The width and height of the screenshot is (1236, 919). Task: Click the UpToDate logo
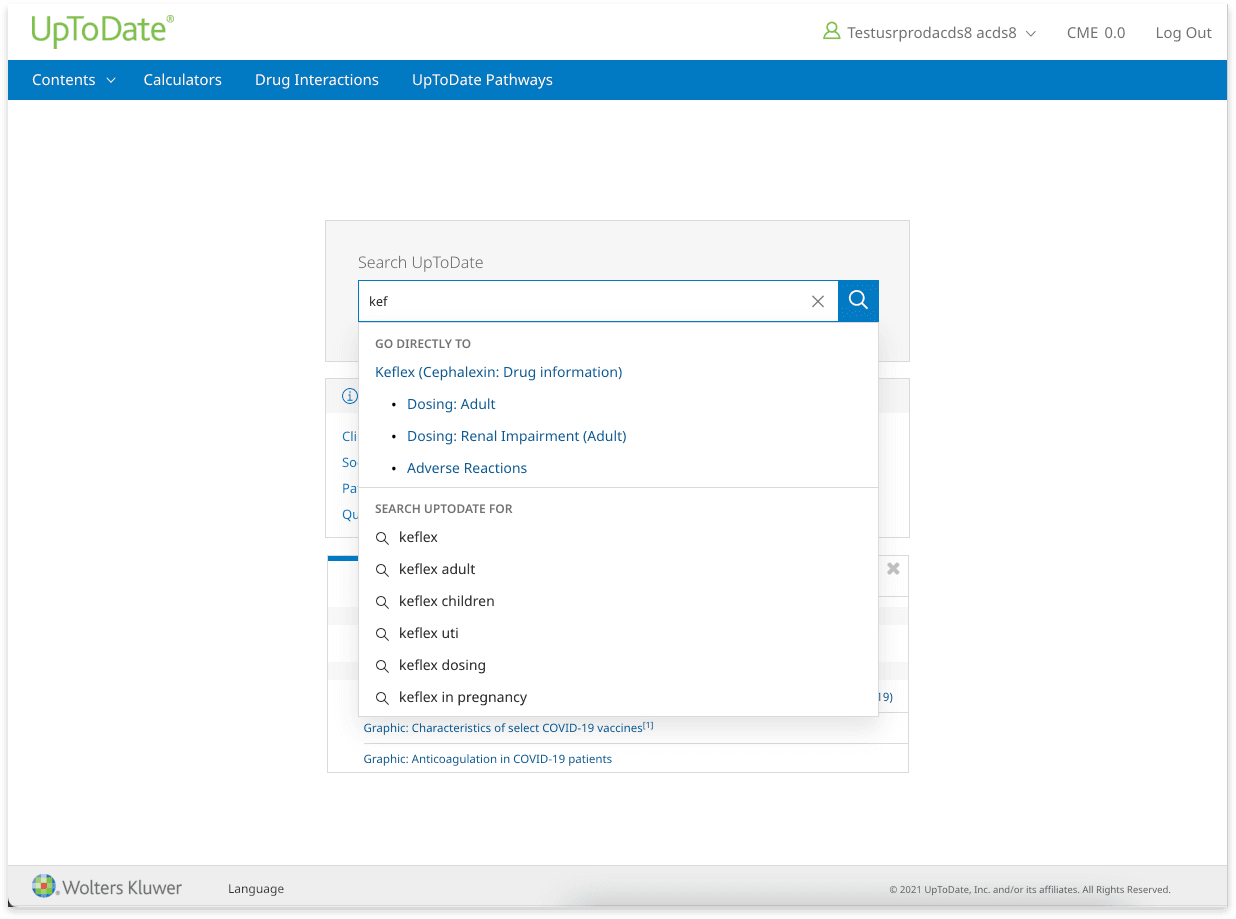pos(102,31)
